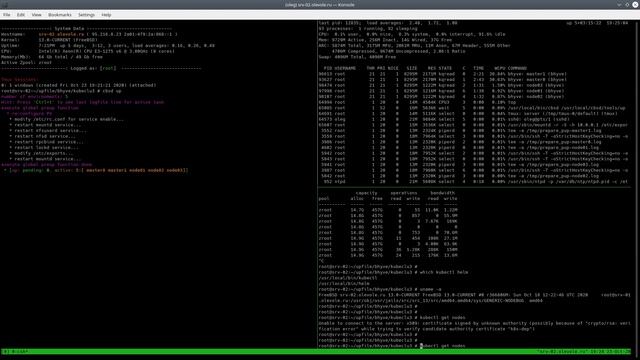The height and width of the screenshot is (360, 640).
Task: Click the Konsole app icon in title bar
Action: click(4, 4)
